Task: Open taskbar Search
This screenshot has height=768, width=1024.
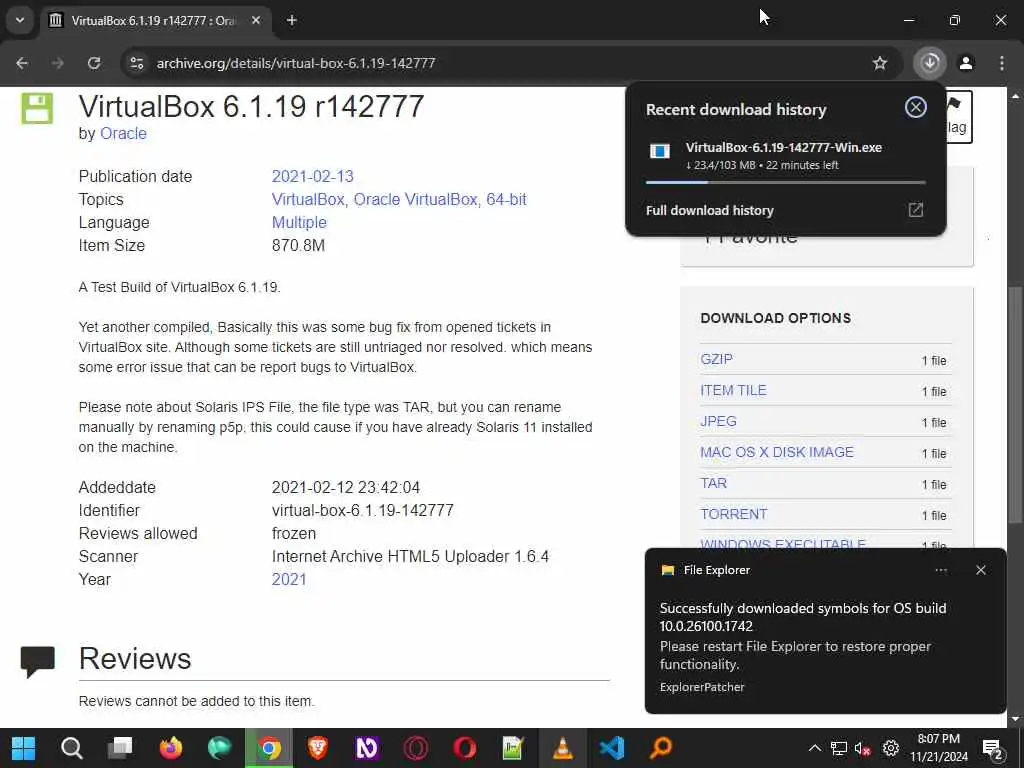Action: pos(71,748)
